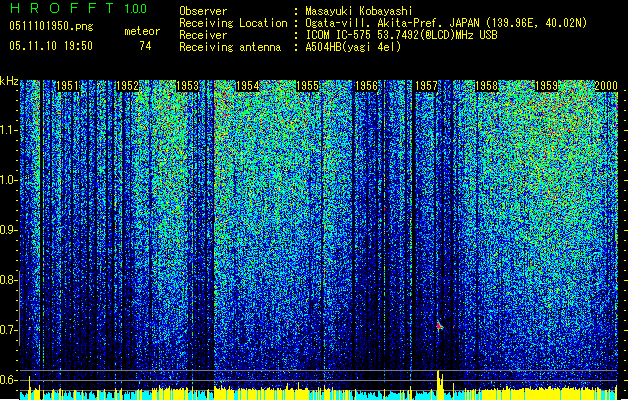Click the name Masayuki Kobayashi
The height and width of the screenshot is (400, 629).
pos(359,11)
